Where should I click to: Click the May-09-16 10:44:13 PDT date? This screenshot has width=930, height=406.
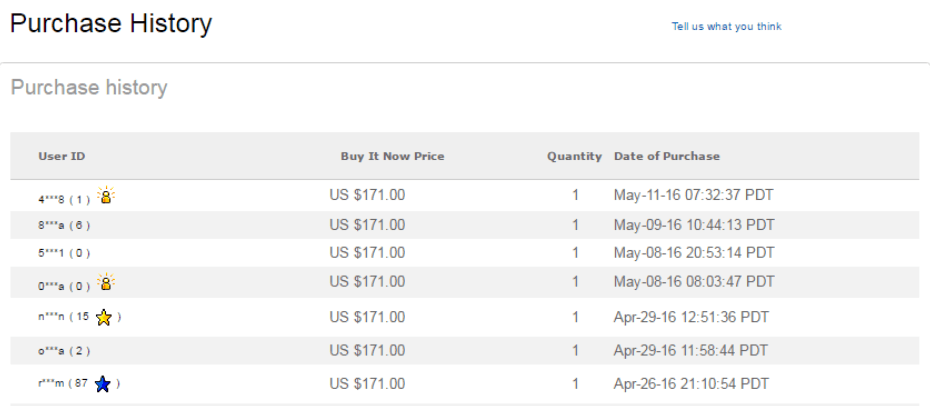tap(694, 226)
